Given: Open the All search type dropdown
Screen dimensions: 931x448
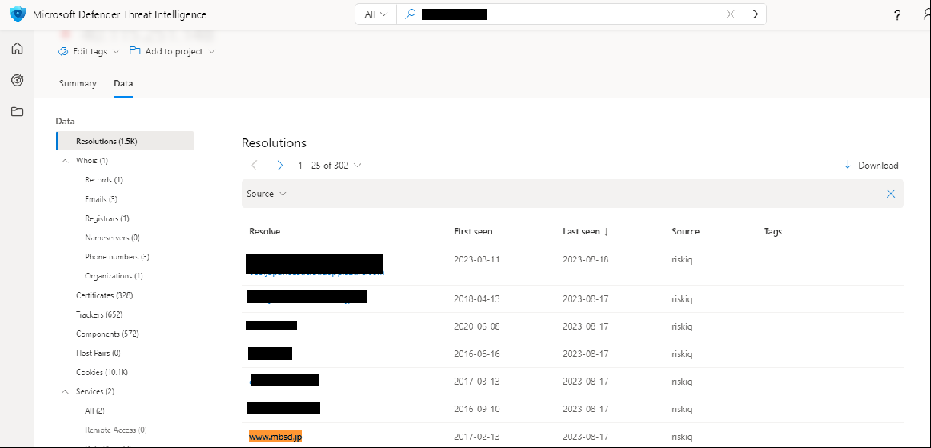Looking at the screenshot, I should point(374,14).
